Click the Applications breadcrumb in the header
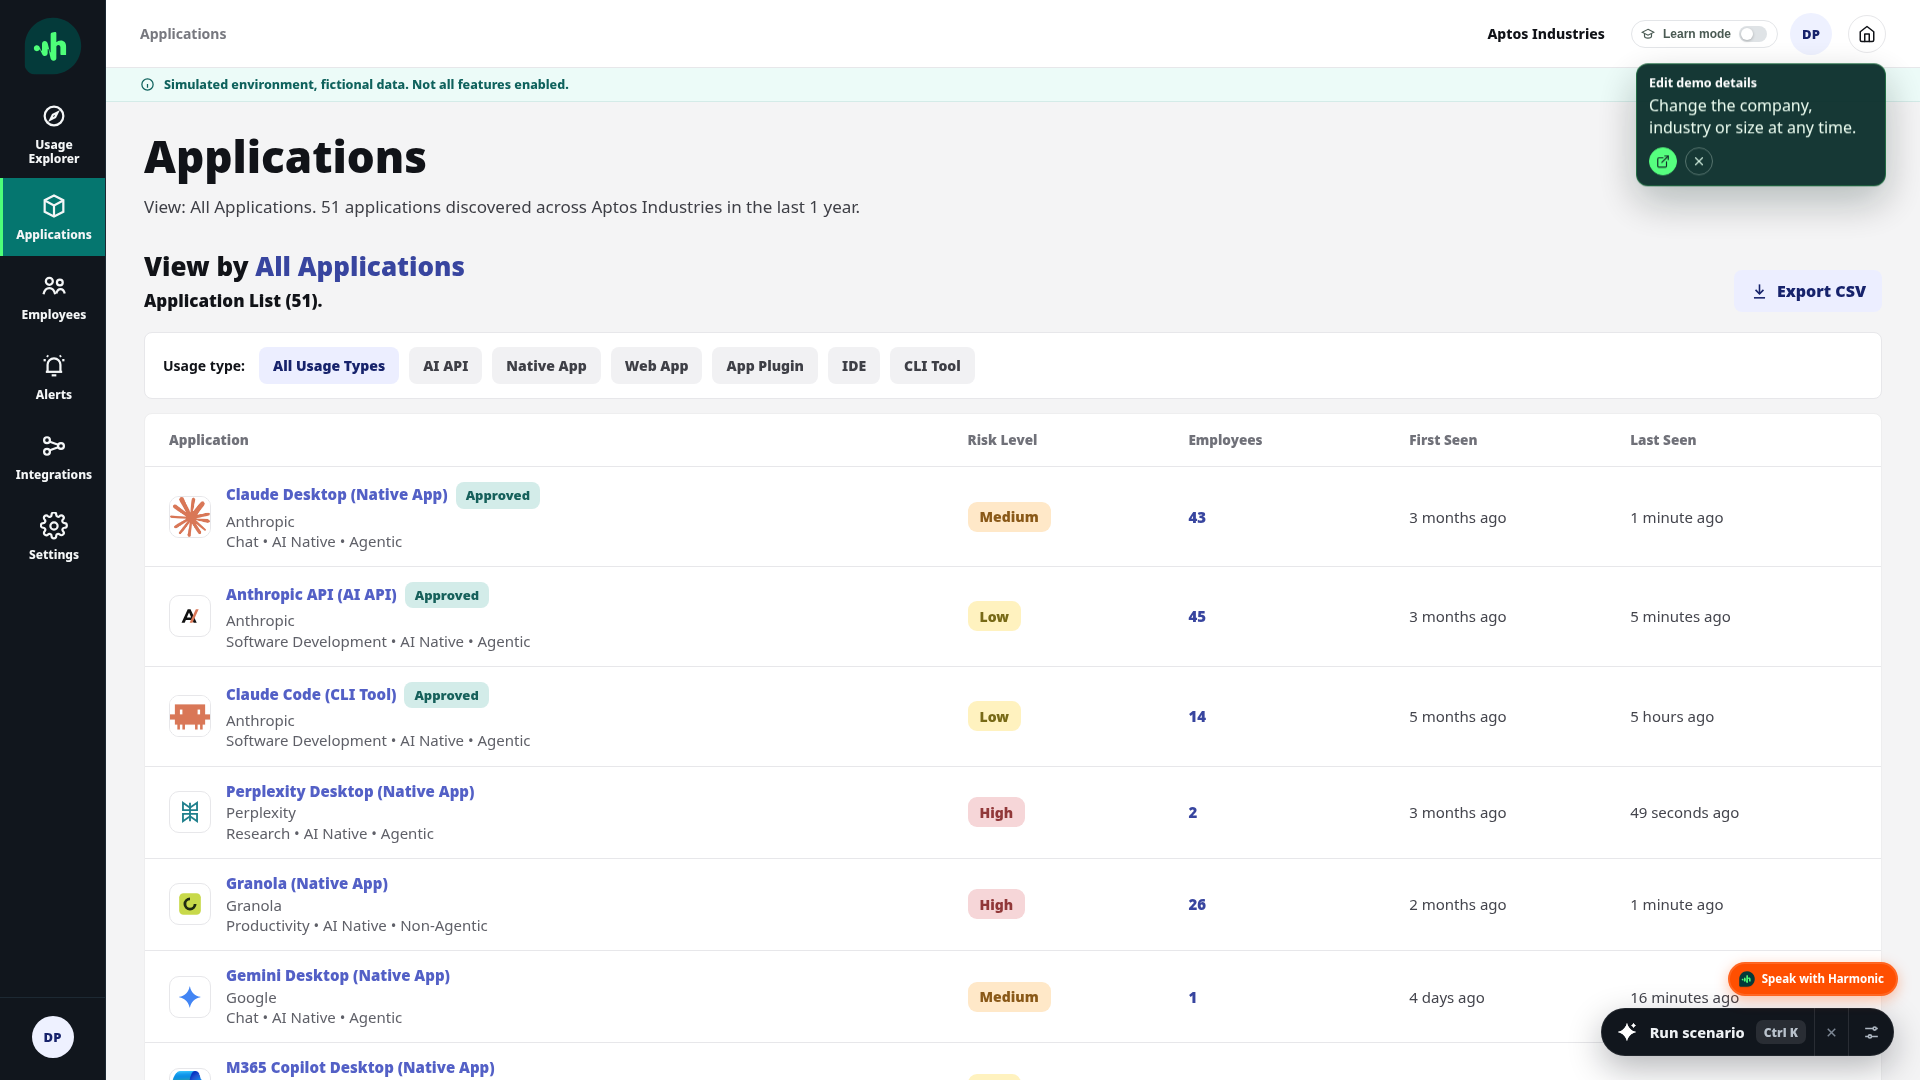 click(183, 34)
